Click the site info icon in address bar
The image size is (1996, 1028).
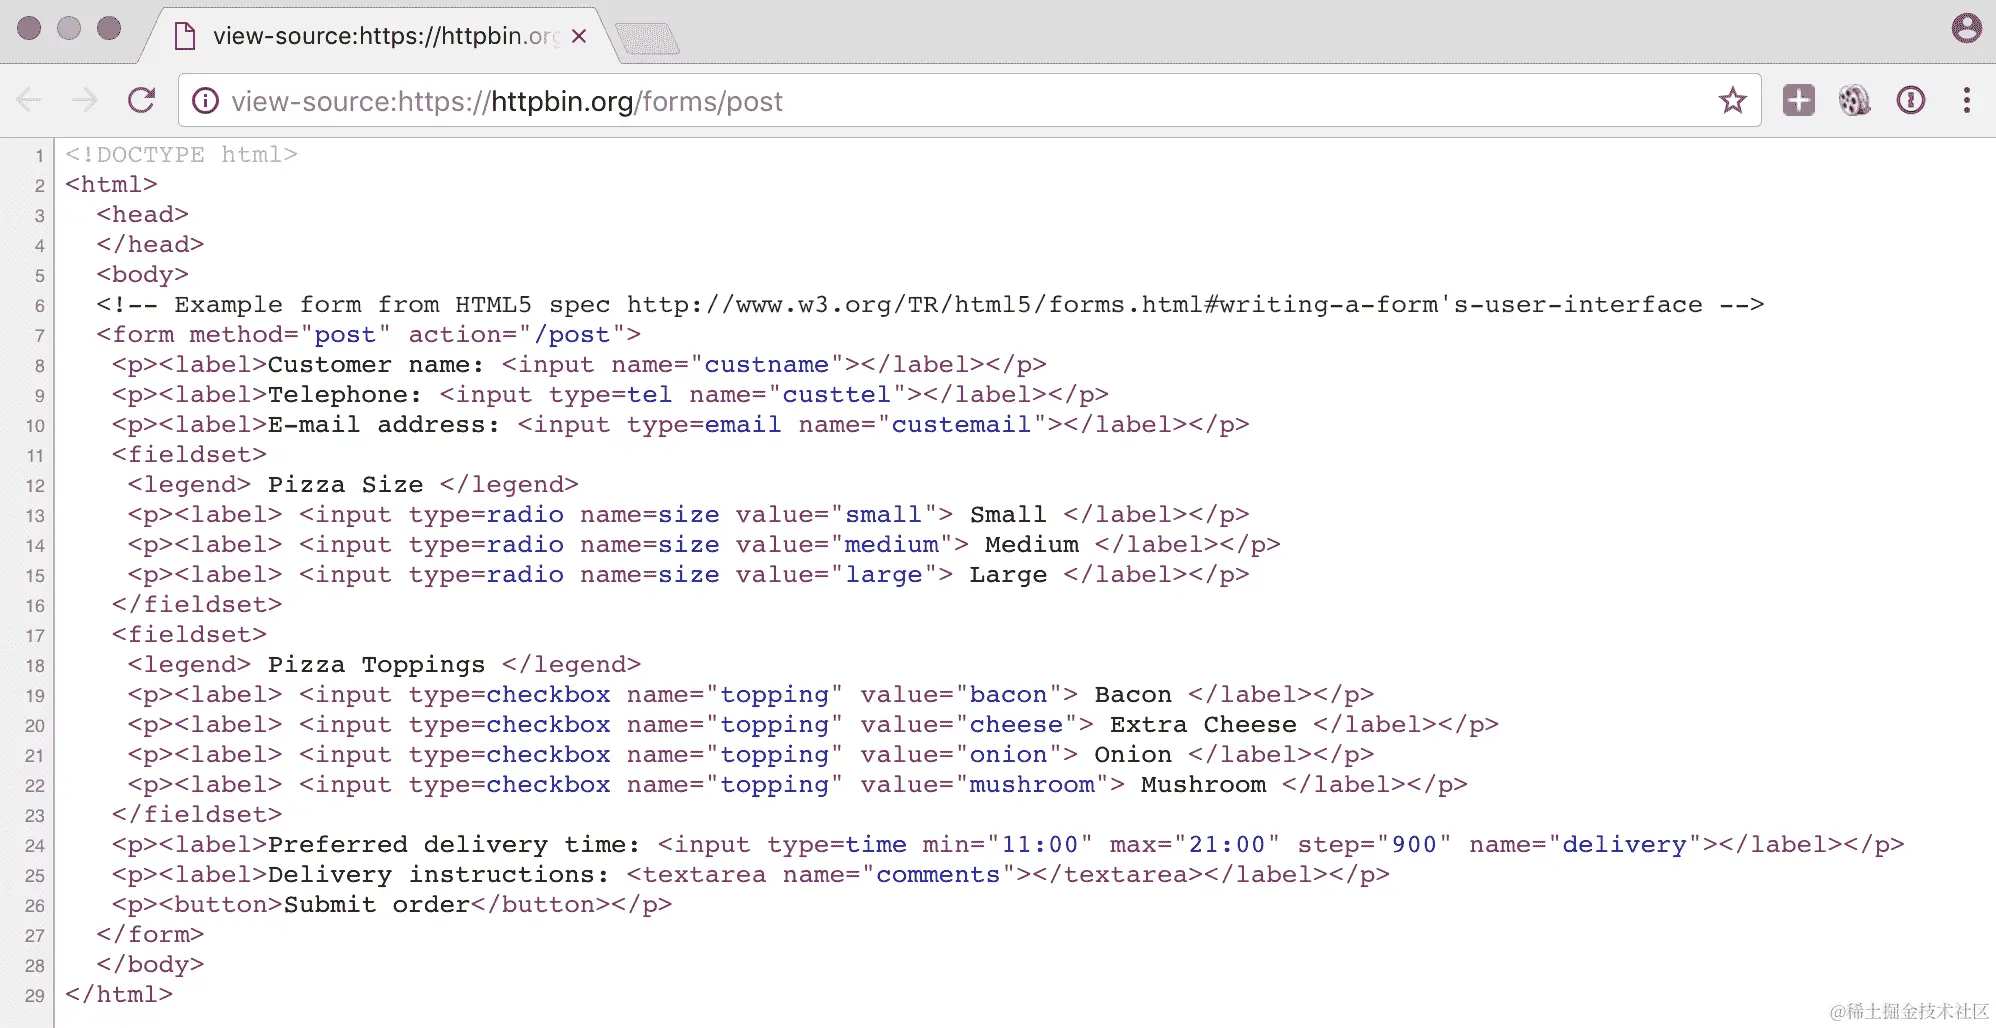[x=205, y=101]
